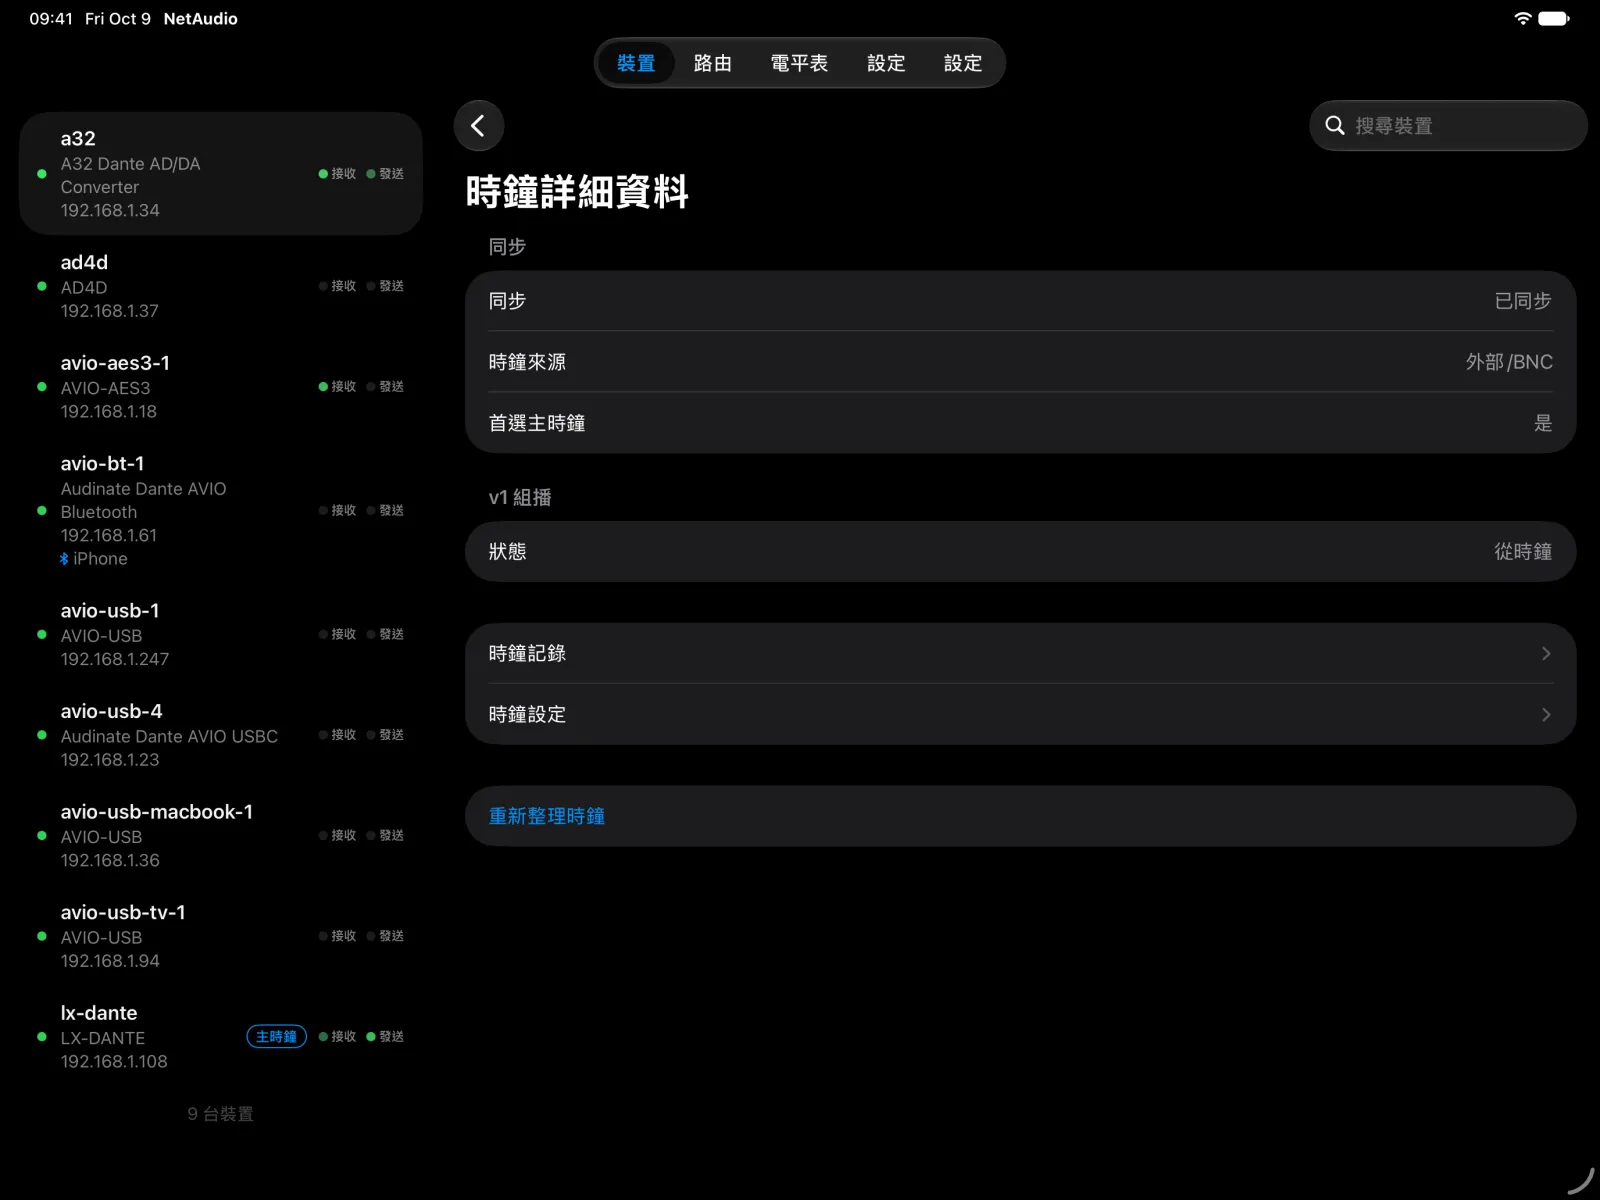Image resolution: width=1600 pixels, height=1200 pixels.
Task: Click avio-aes3-1 green 接收 indicator
Action: 337,387
